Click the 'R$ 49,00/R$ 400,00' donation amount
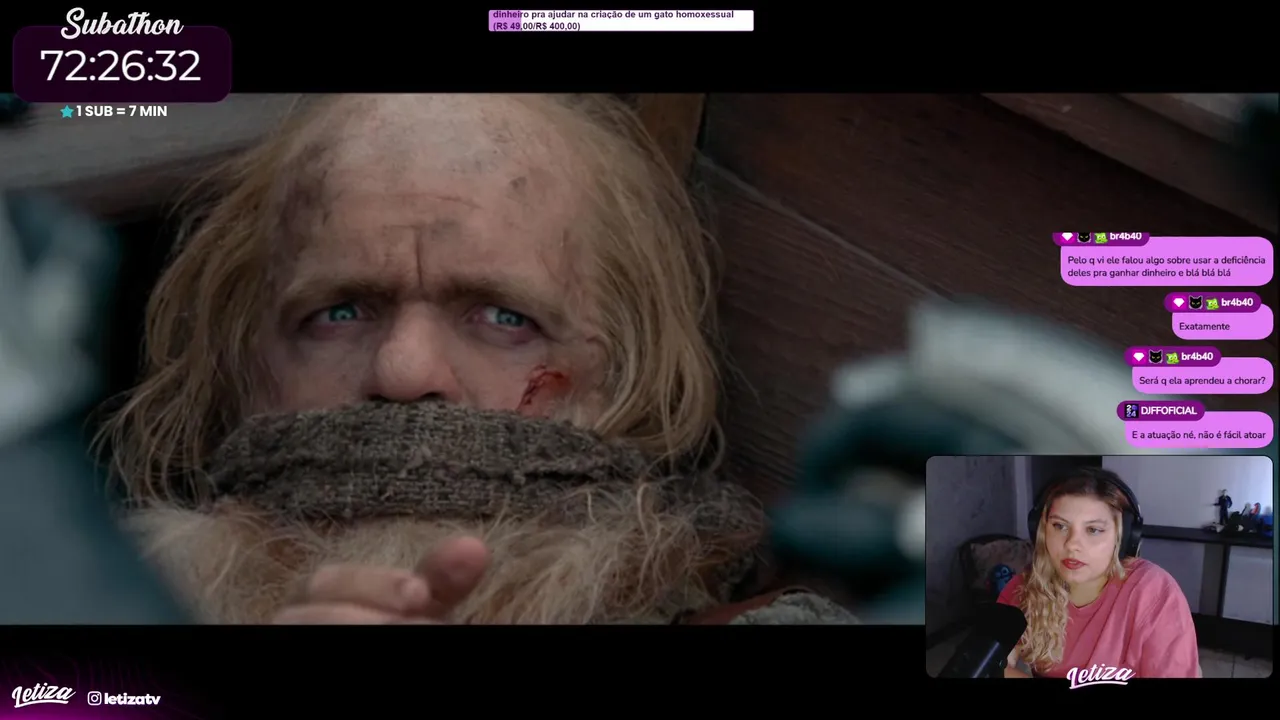The image size is (1280, 720). point(536,26)
